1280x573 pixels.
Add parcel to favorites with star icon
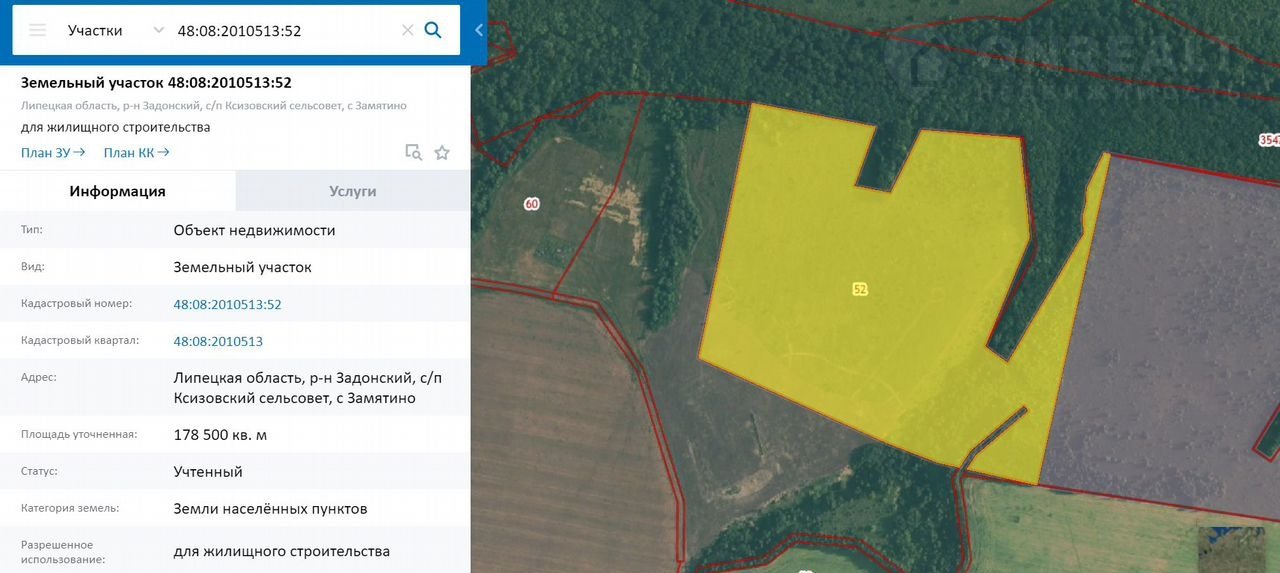pyautogui.click(x=442, y=152)
